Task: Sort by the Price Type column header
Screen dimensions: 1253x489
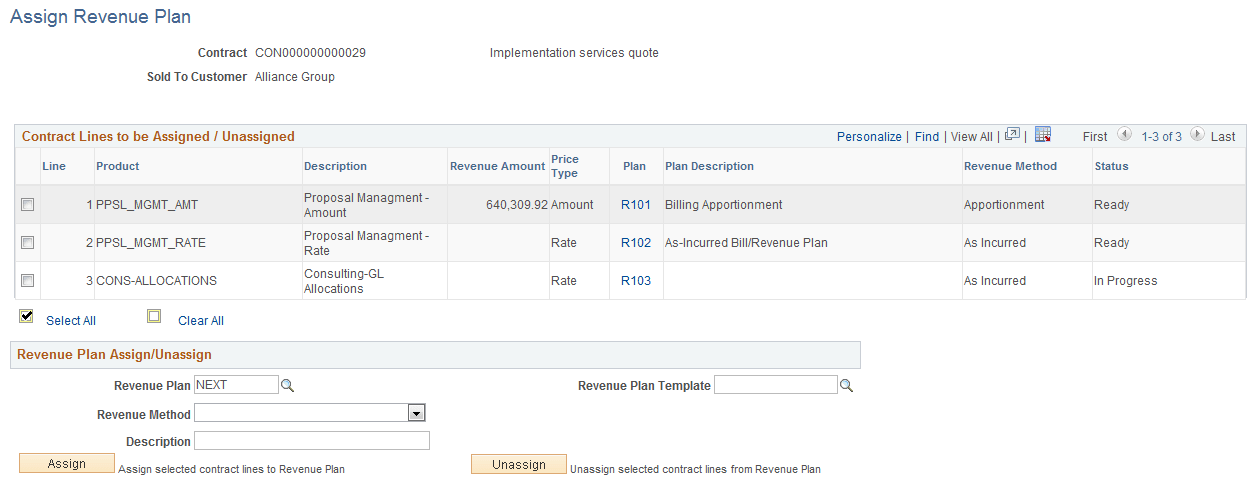Action: coord(565,166)
